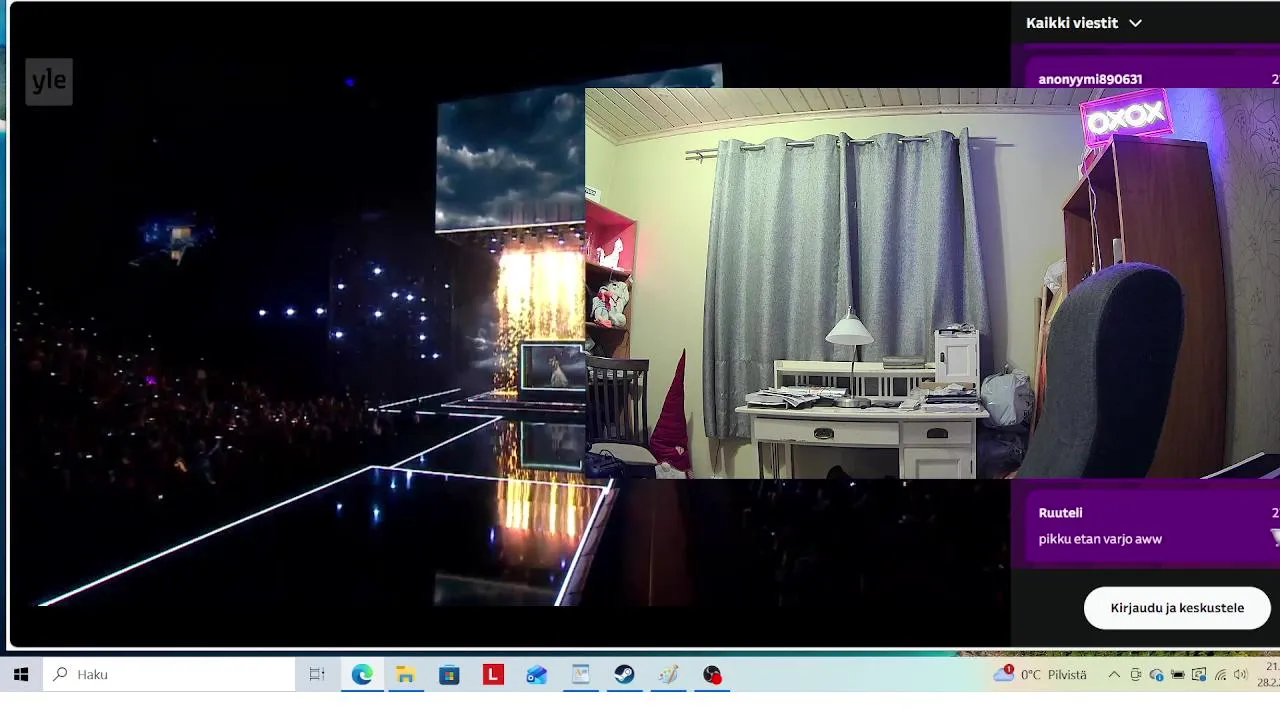The image size is (1280, 720).
Task: Open Steam from the taskbar
Action: pyautogui.click(x=624, y=675)
